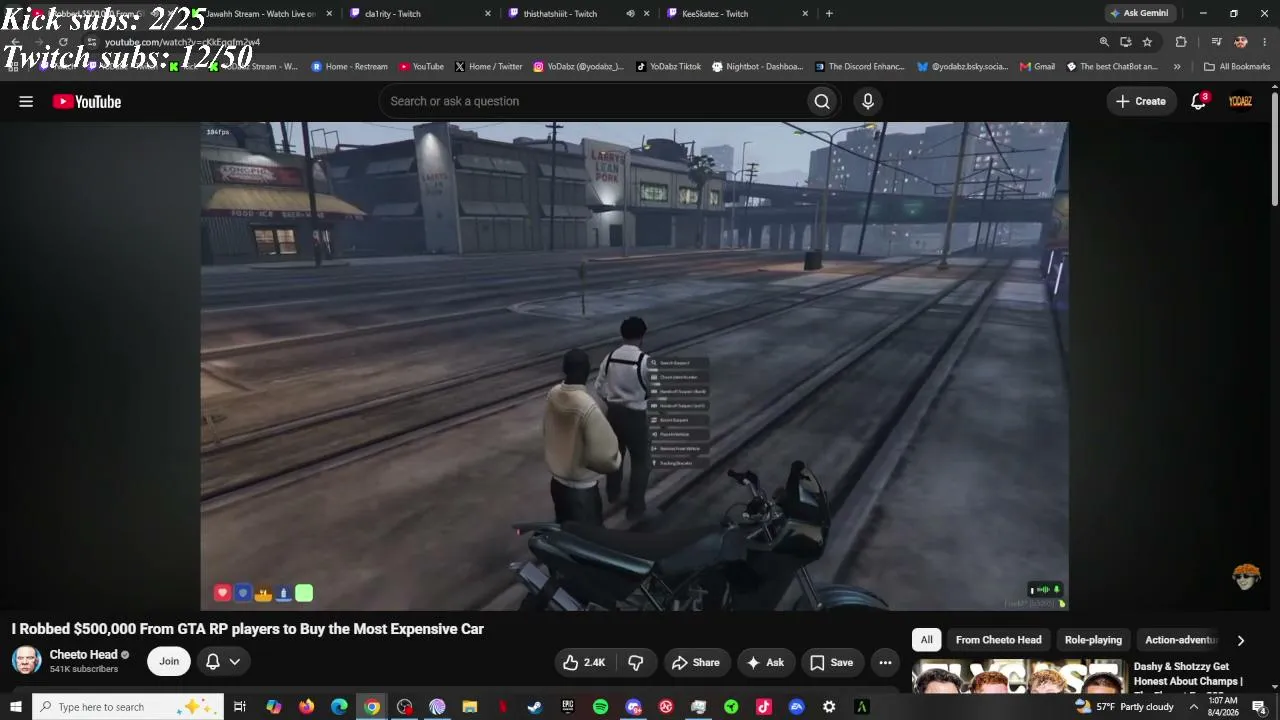The image size is (1280, 720).
Task: Show hidden system tray icons
Action: (1193, 707)
